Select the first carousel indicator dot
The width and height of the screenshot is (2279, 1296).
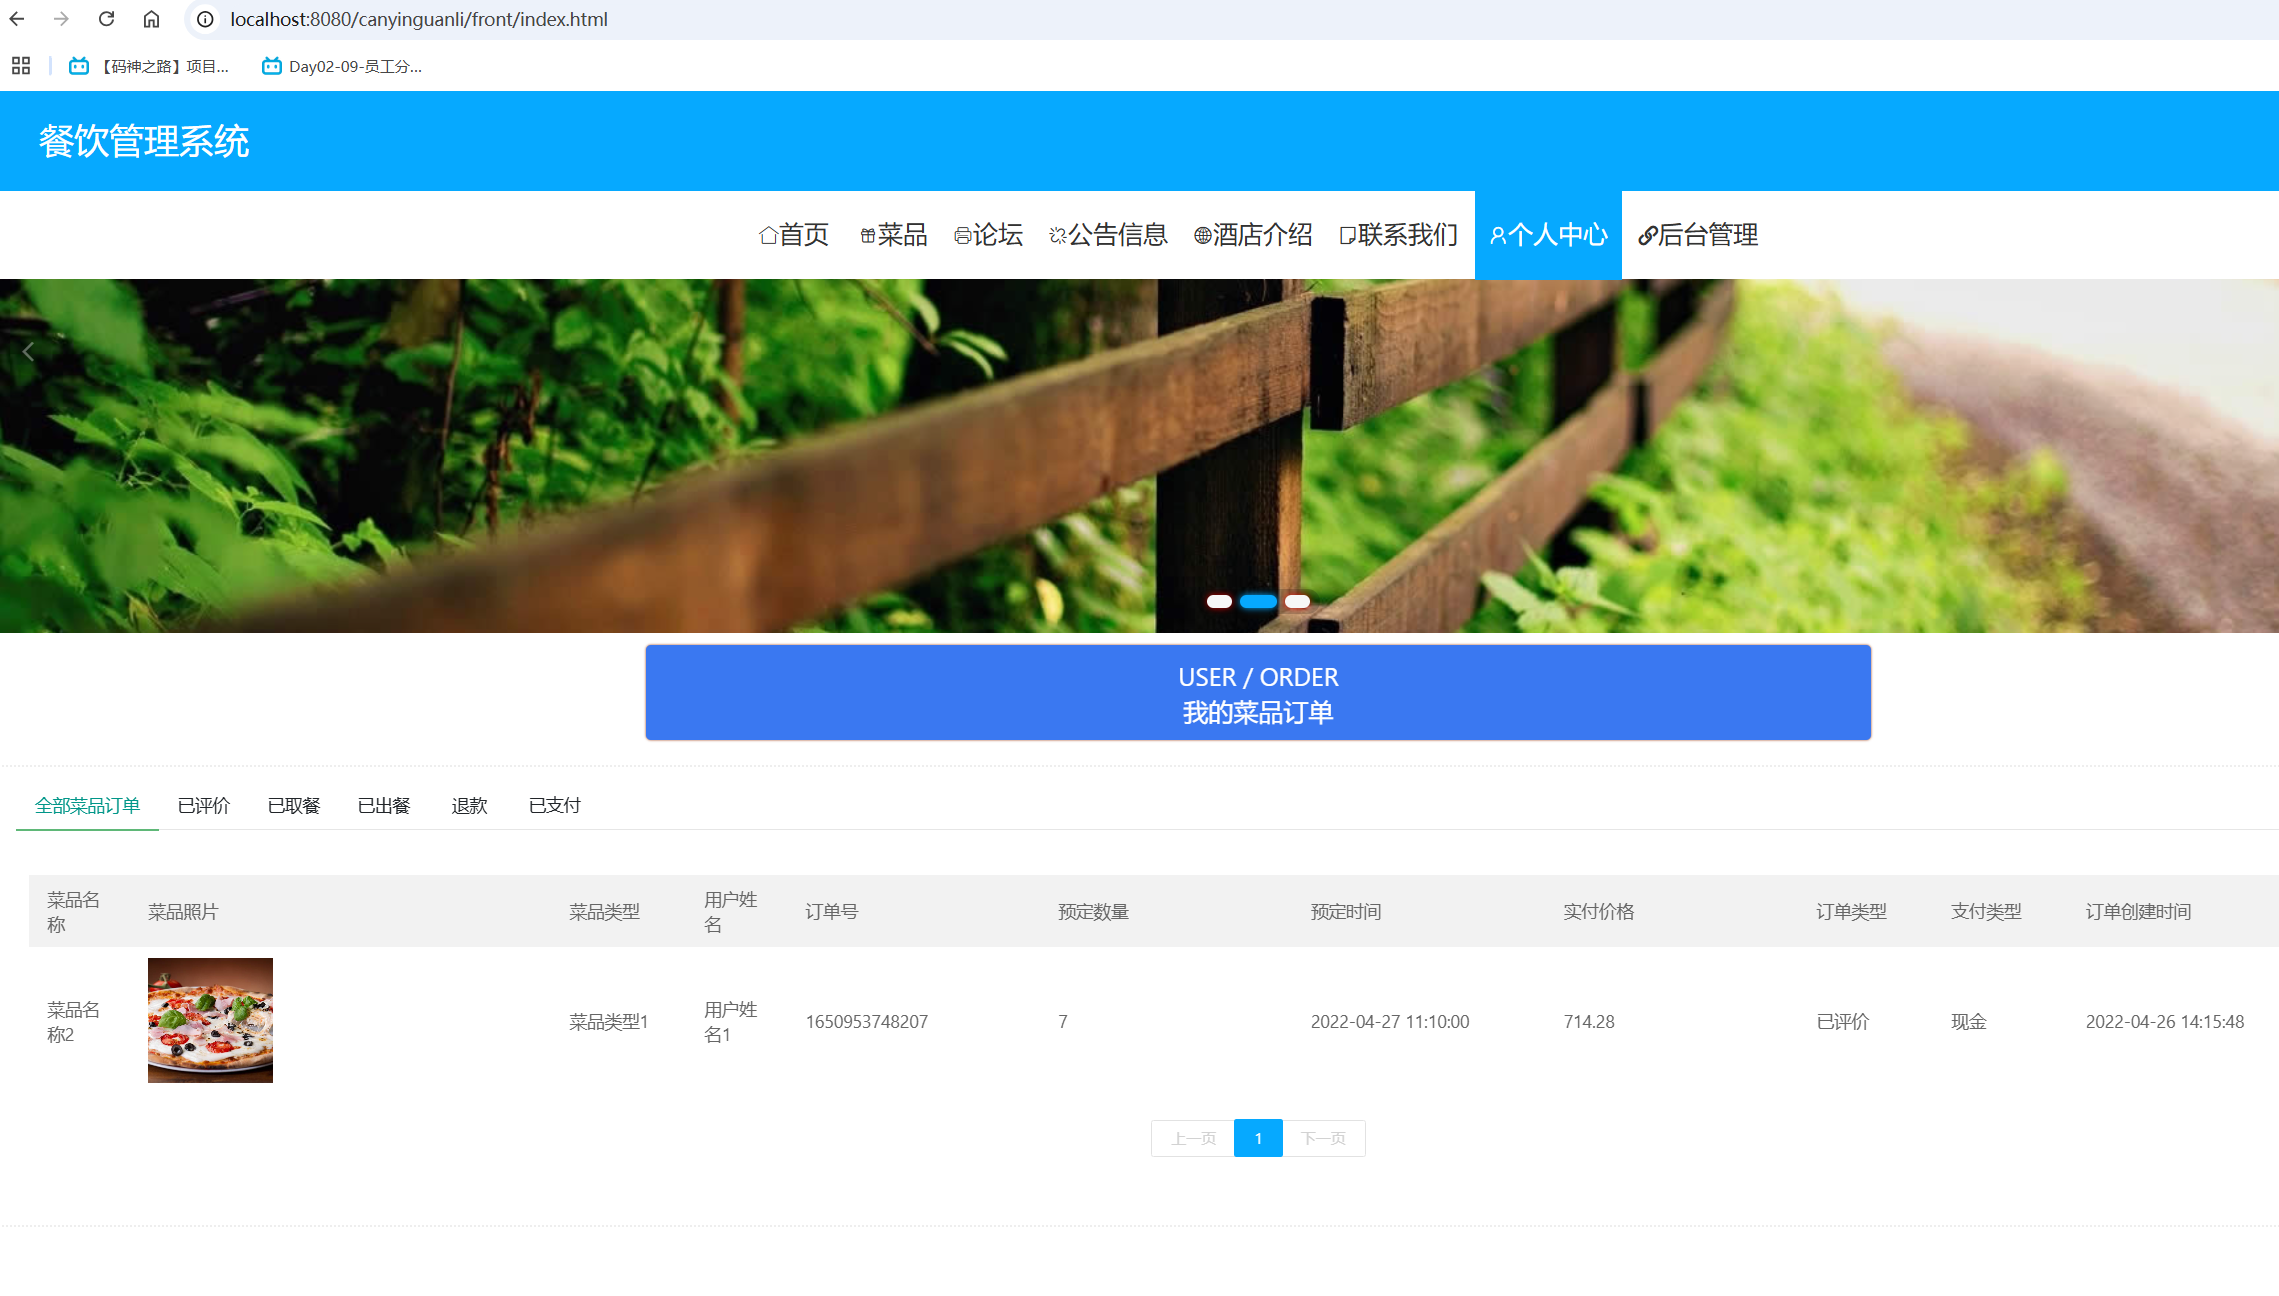pos(1221,601)
